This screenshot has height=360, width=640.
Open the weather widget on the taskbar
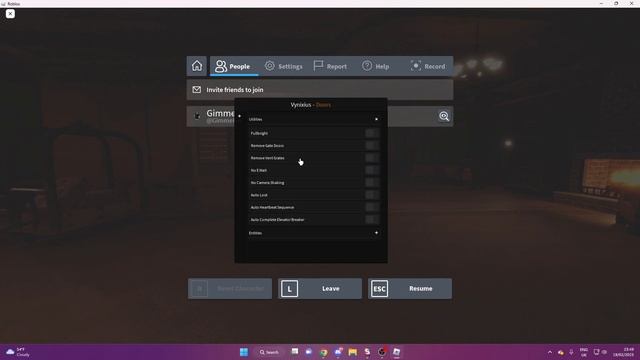click(x=18, y=352)
